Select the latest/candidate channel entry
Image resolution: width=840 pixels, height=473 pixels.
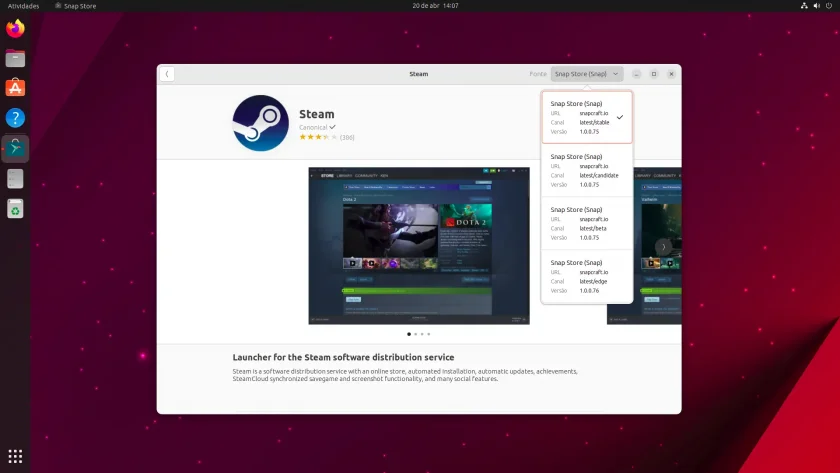coord(587,170)
